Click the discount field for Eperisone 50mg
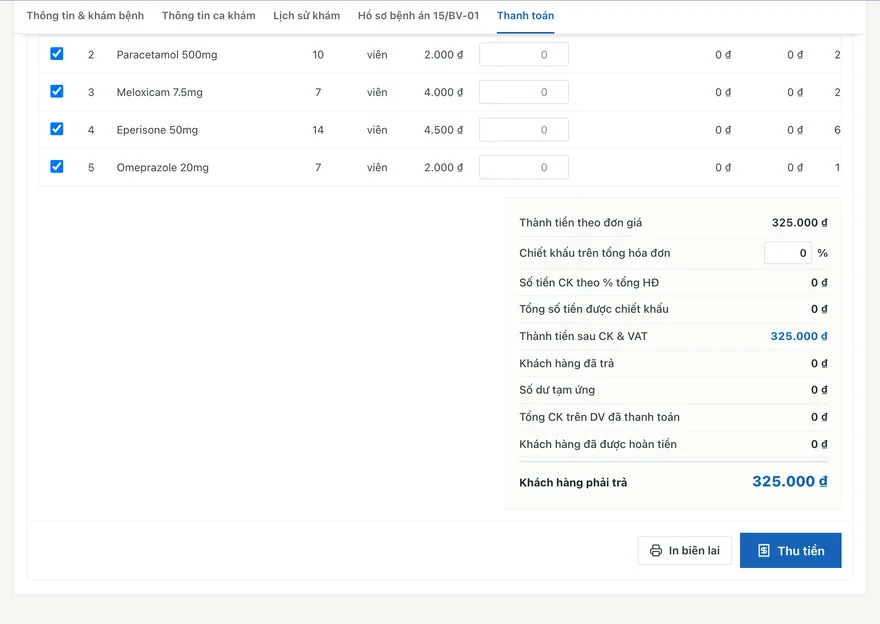 click(x=524, y=130)
